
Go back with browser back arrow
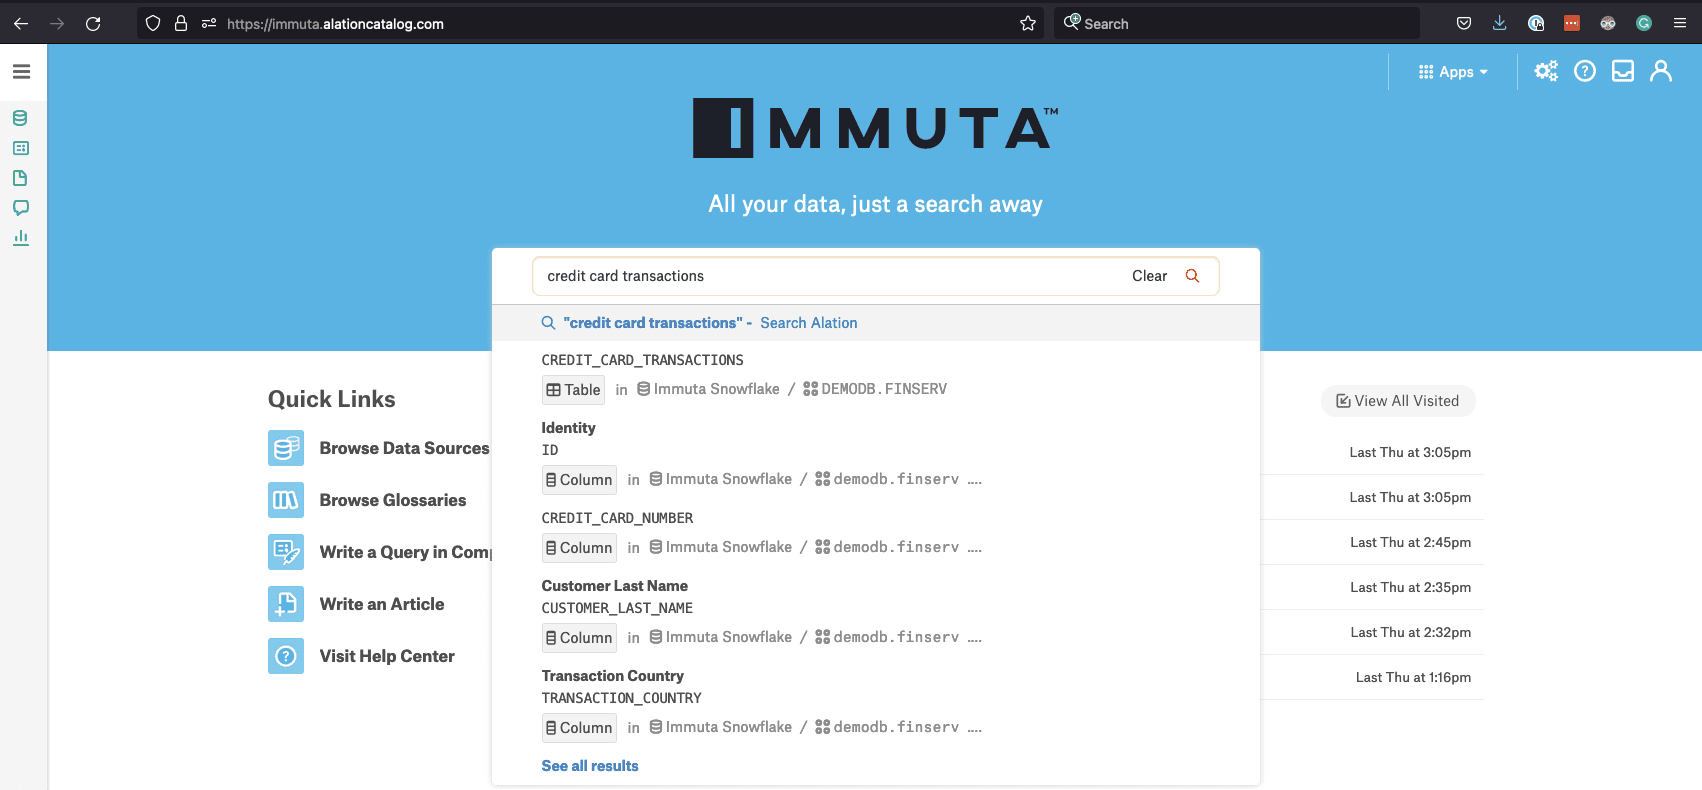pos(21,23)
